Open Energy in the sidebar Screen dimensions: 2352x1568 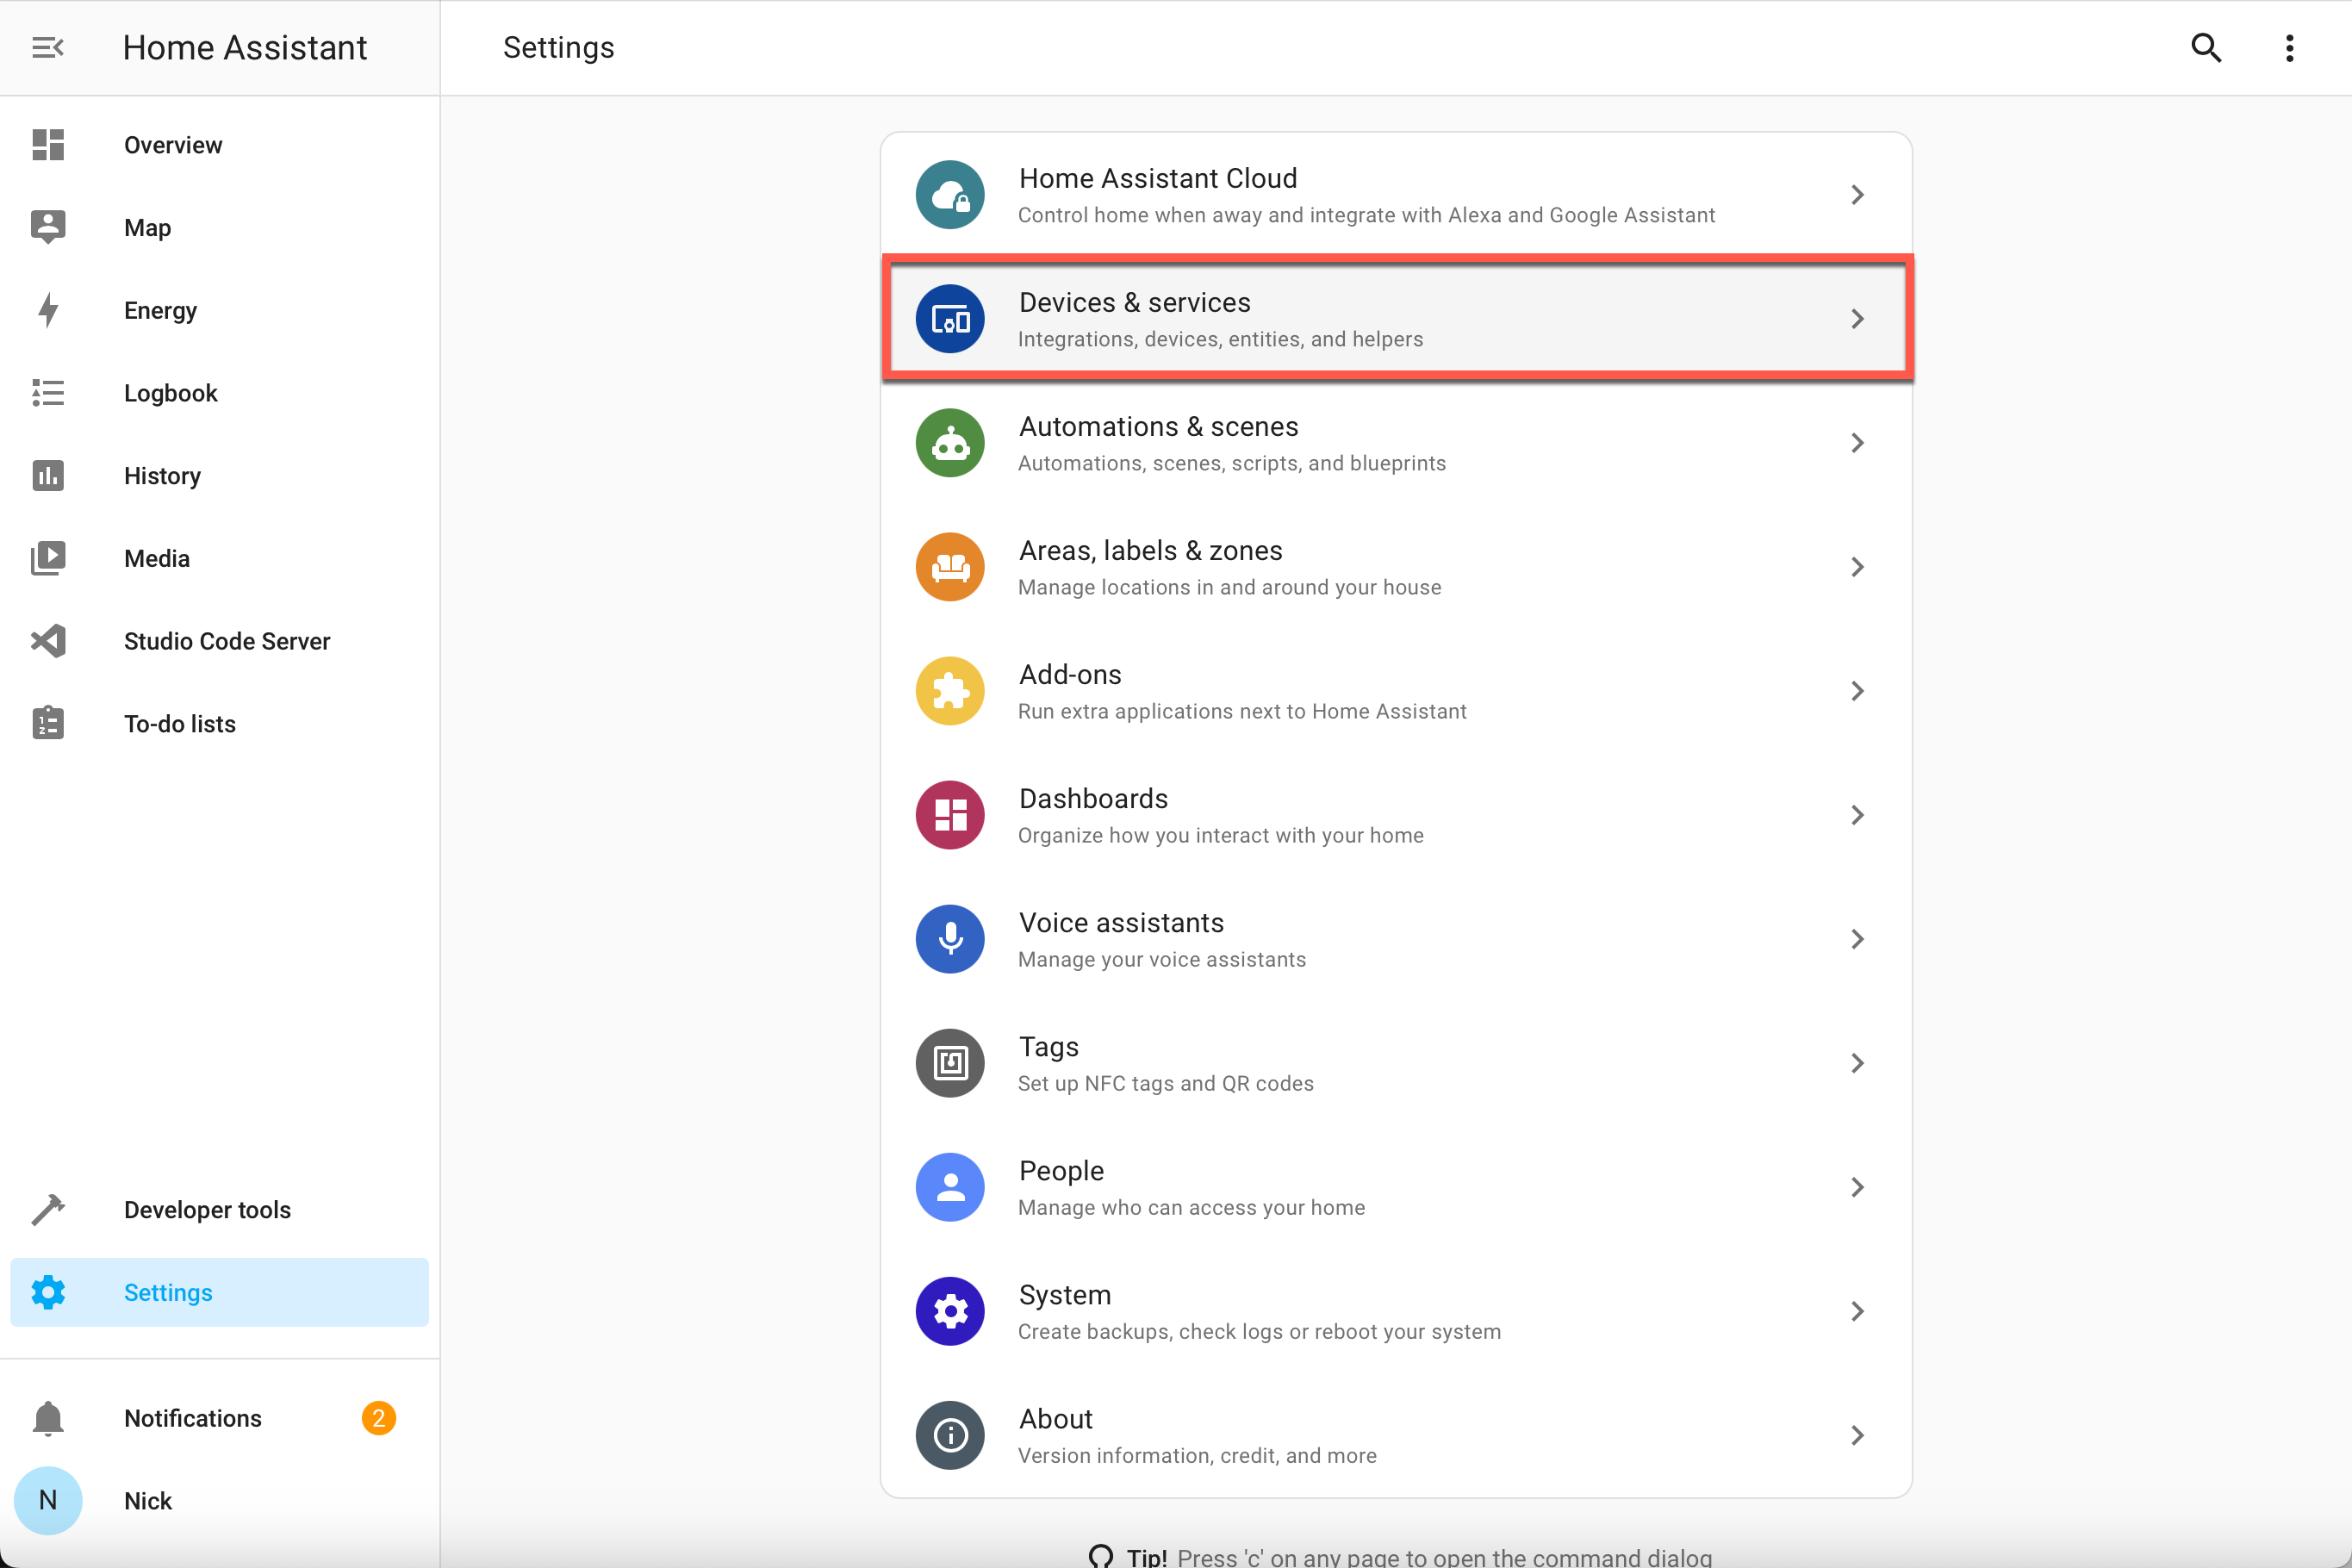[160, 311]
